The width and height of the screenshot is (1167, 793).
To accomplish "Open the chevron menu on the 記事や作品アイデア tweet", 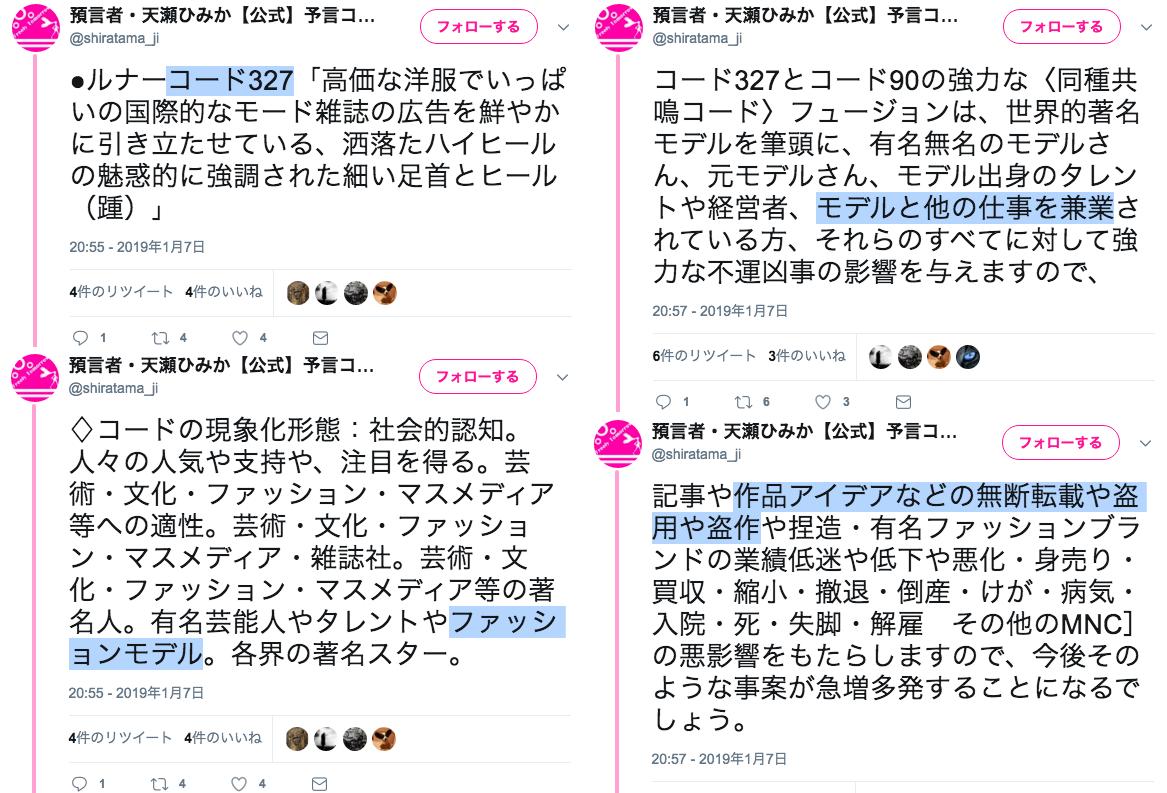I will [x=1145, y=444].
